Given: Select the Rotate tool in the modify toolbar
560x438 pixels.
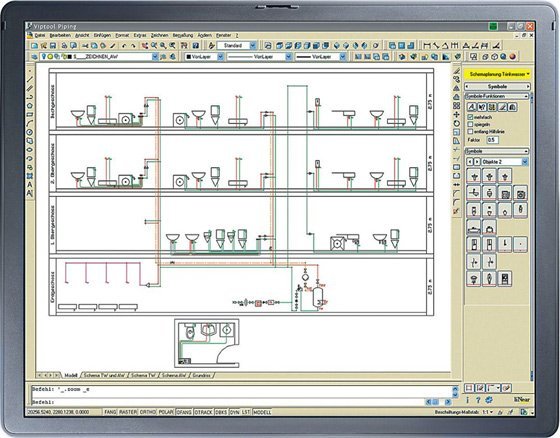Looking at the screenshot, I should [x=456, y=124].
